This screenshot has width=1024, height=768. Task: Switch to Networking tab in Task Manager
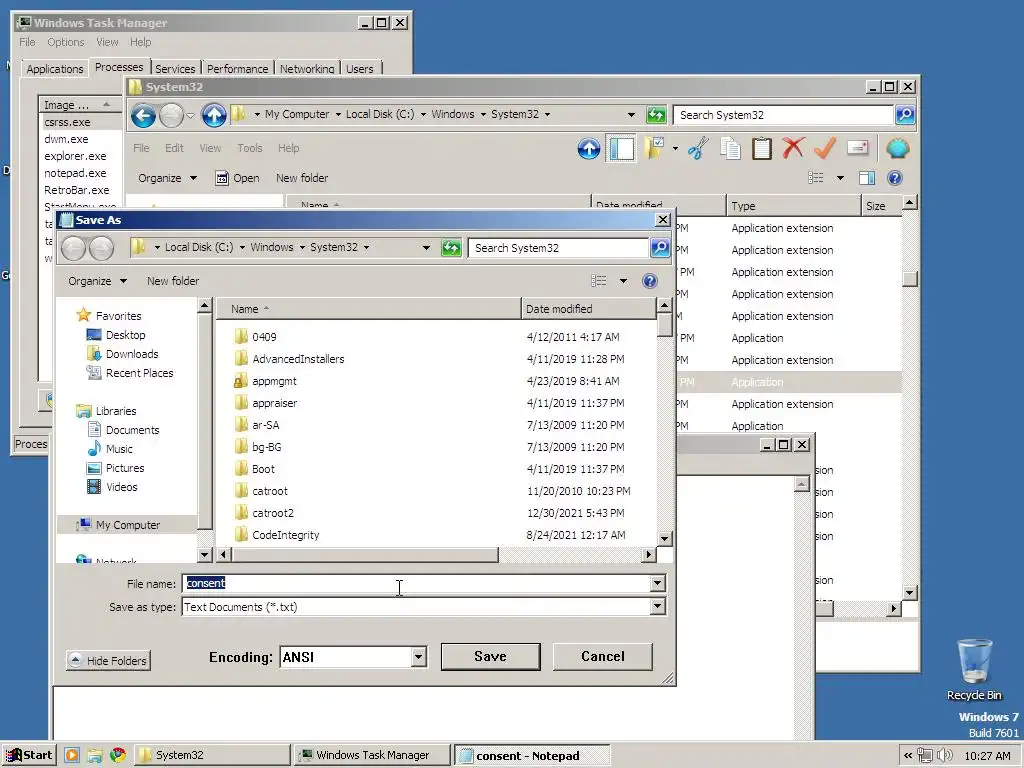[307, 69]
